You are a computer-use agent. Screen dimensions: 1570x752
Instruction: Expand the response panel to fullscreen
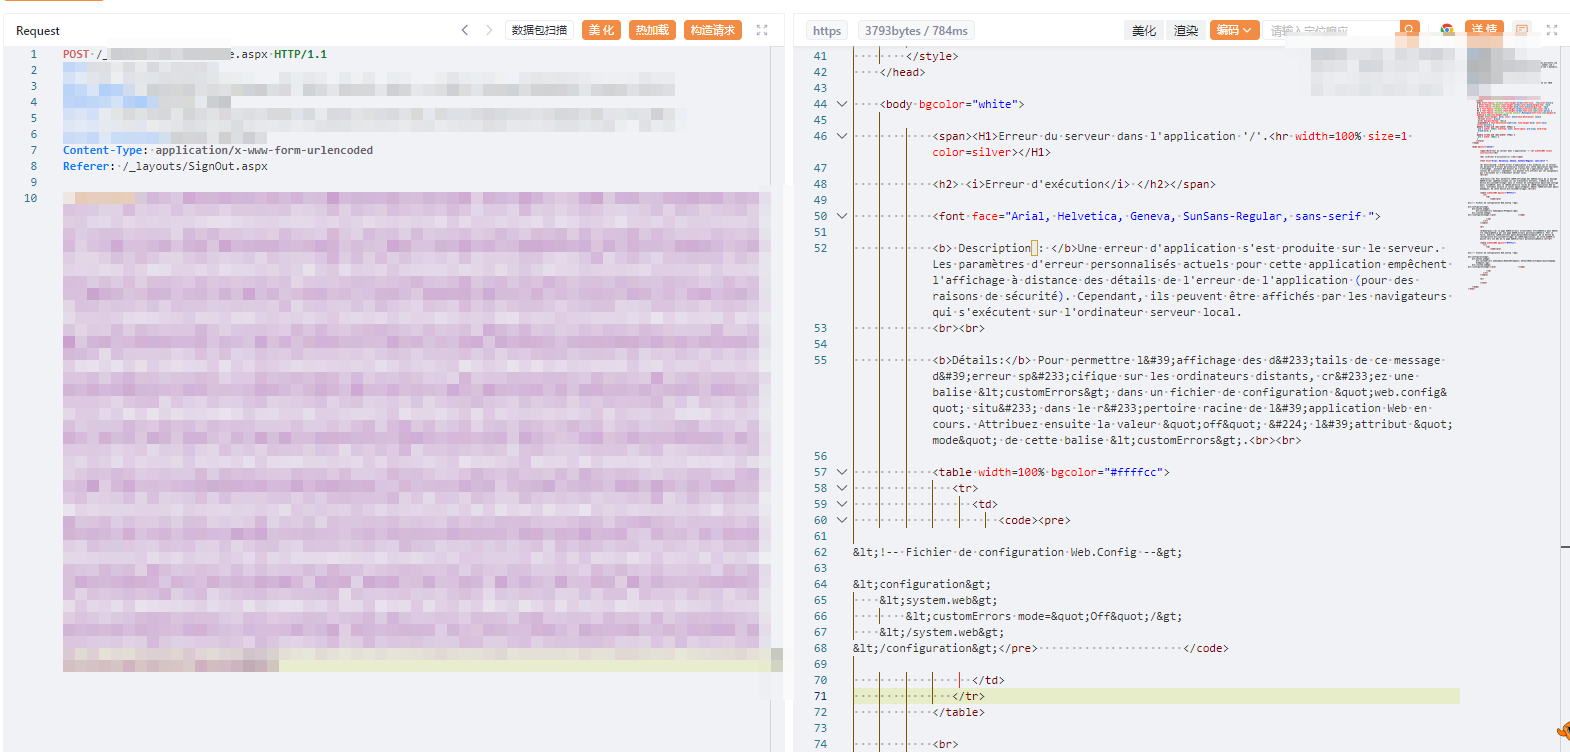pyautogui.click(x=1552, y=30)
